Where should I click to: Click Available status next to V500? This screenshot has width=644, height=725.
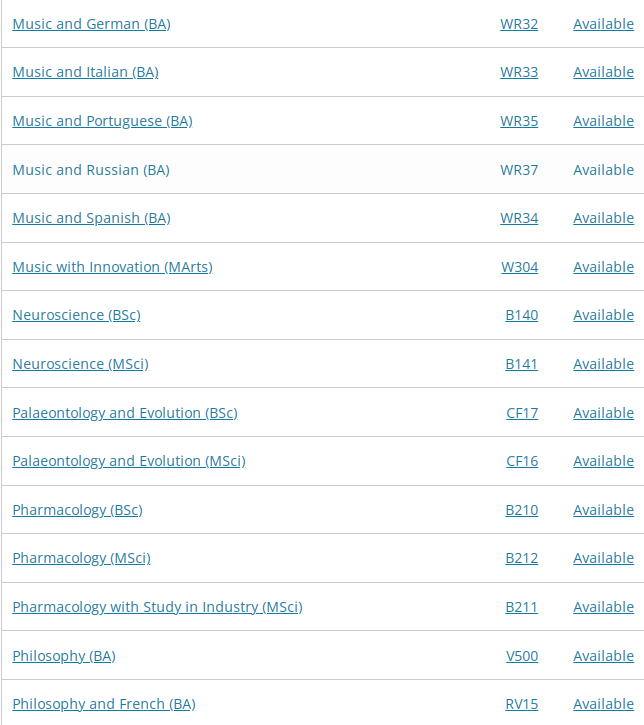(603, 657)
